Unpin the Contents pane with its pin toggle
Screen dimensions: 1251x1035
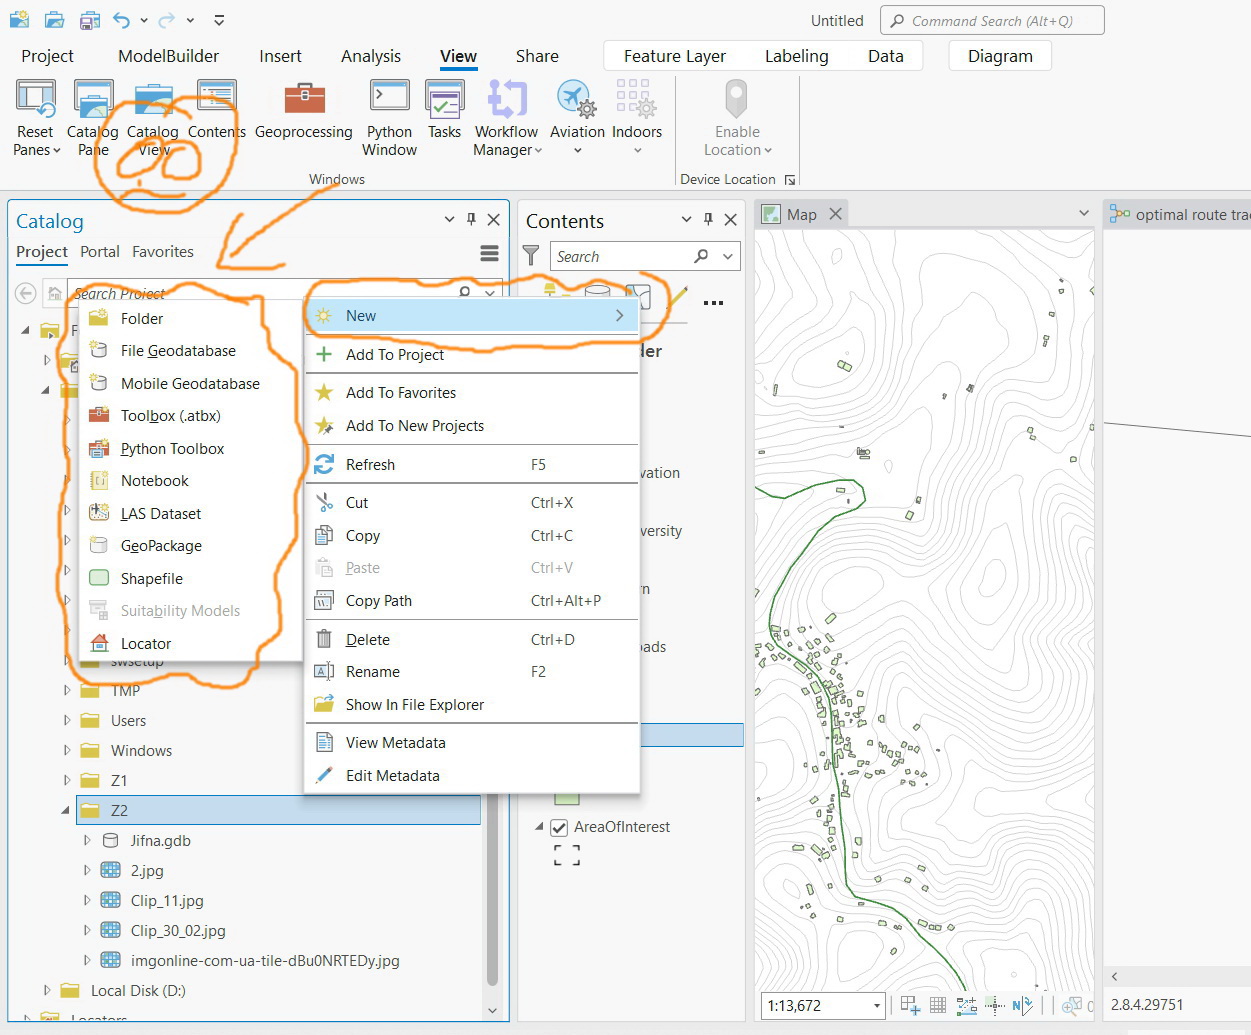[x=708, y=220]
